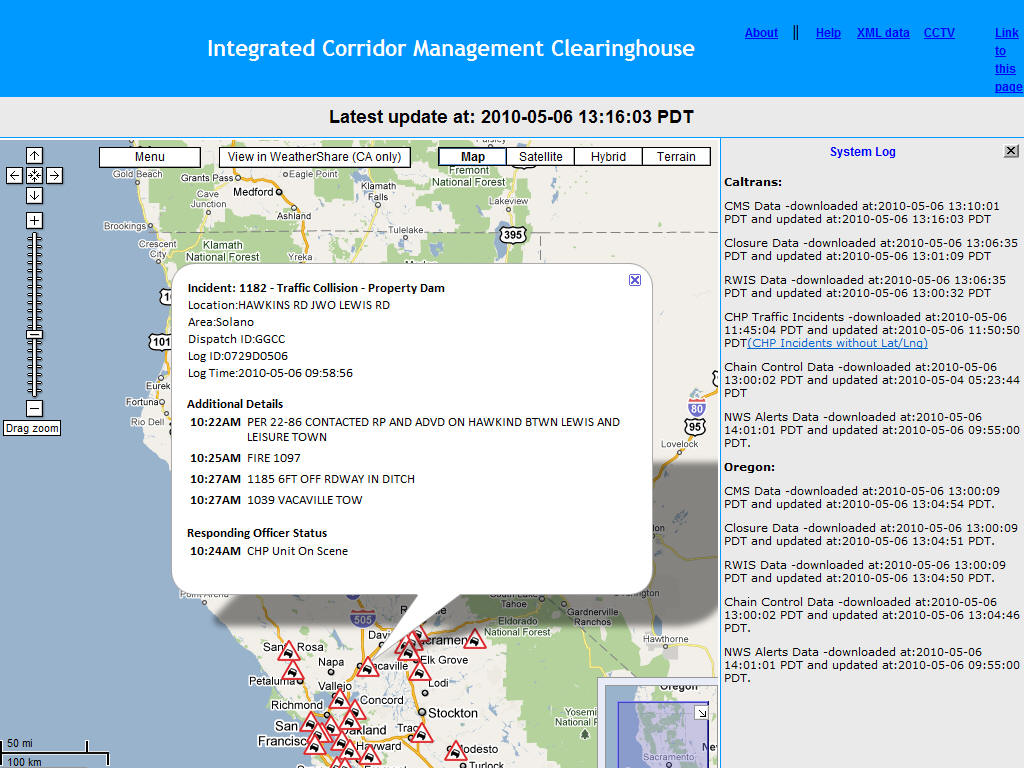The width and height of the screenshot is (1024, 768).
Task: Collapse the overview map corner arrow
Action: (x=702, y=712)
